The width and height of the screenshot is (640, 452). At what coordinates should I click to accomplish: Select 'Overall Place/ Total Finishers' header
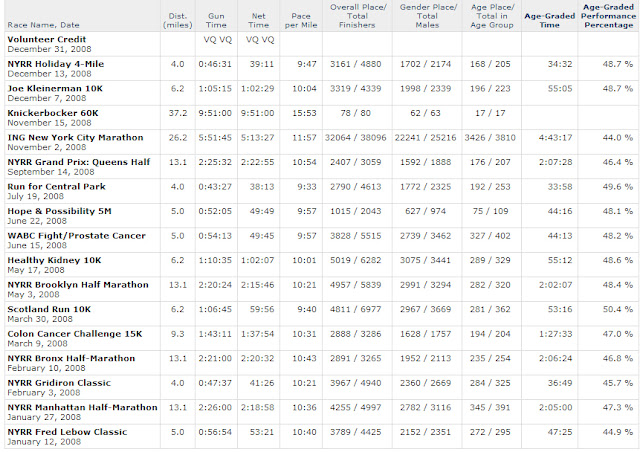point(358,16)
